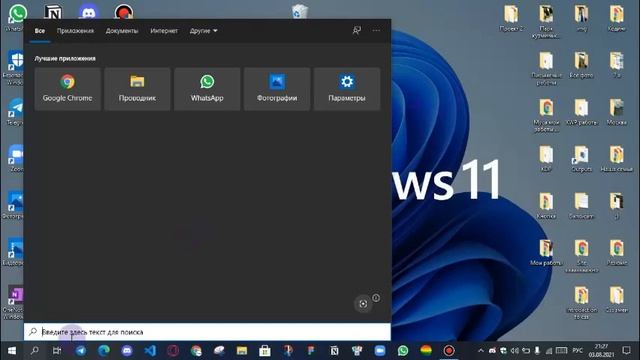Open Microsoft Edge from the taskbar
640x360 pixels.
pyautogui.click(x=104, y=351)
